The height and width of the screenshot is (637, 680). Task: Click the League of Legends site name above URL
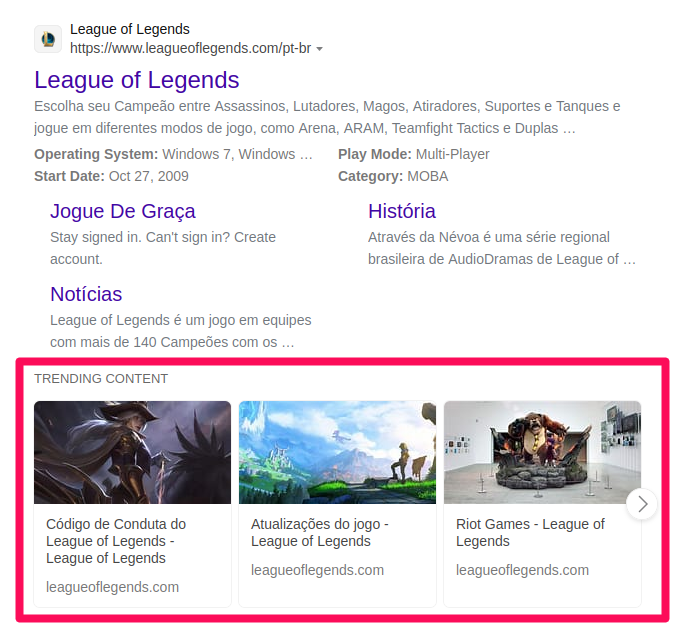[130, 29]
